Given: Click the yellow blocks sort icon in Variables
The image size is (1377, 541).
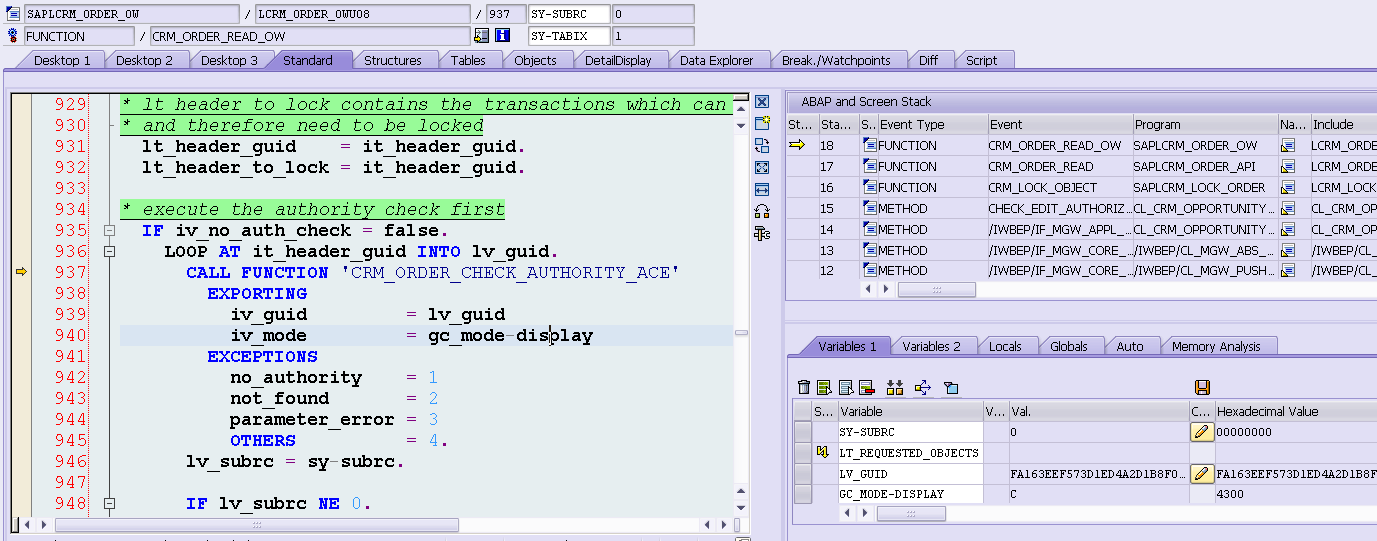Looking at the screenshot, I should pos(894,387).
